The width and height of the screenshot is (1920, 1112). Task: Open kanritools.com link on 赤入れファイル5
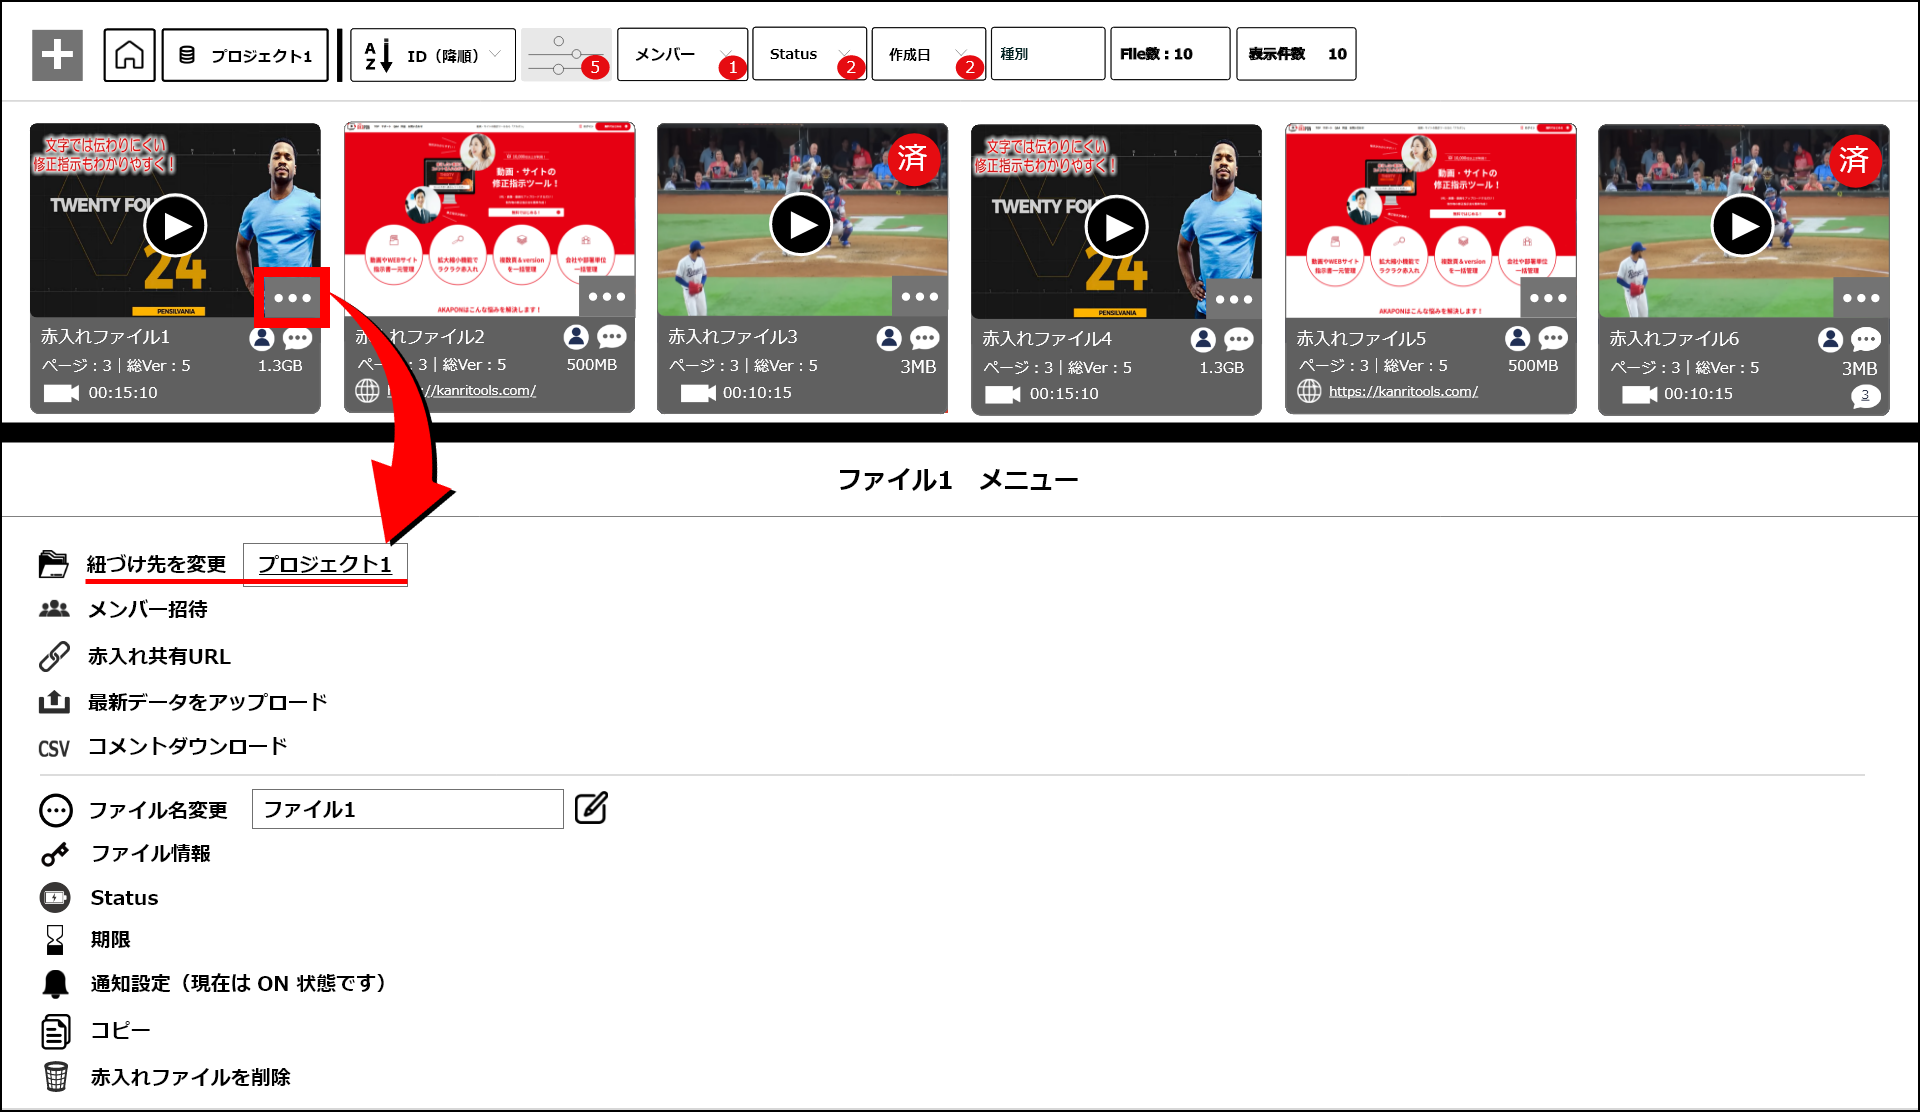(1402, 391)
